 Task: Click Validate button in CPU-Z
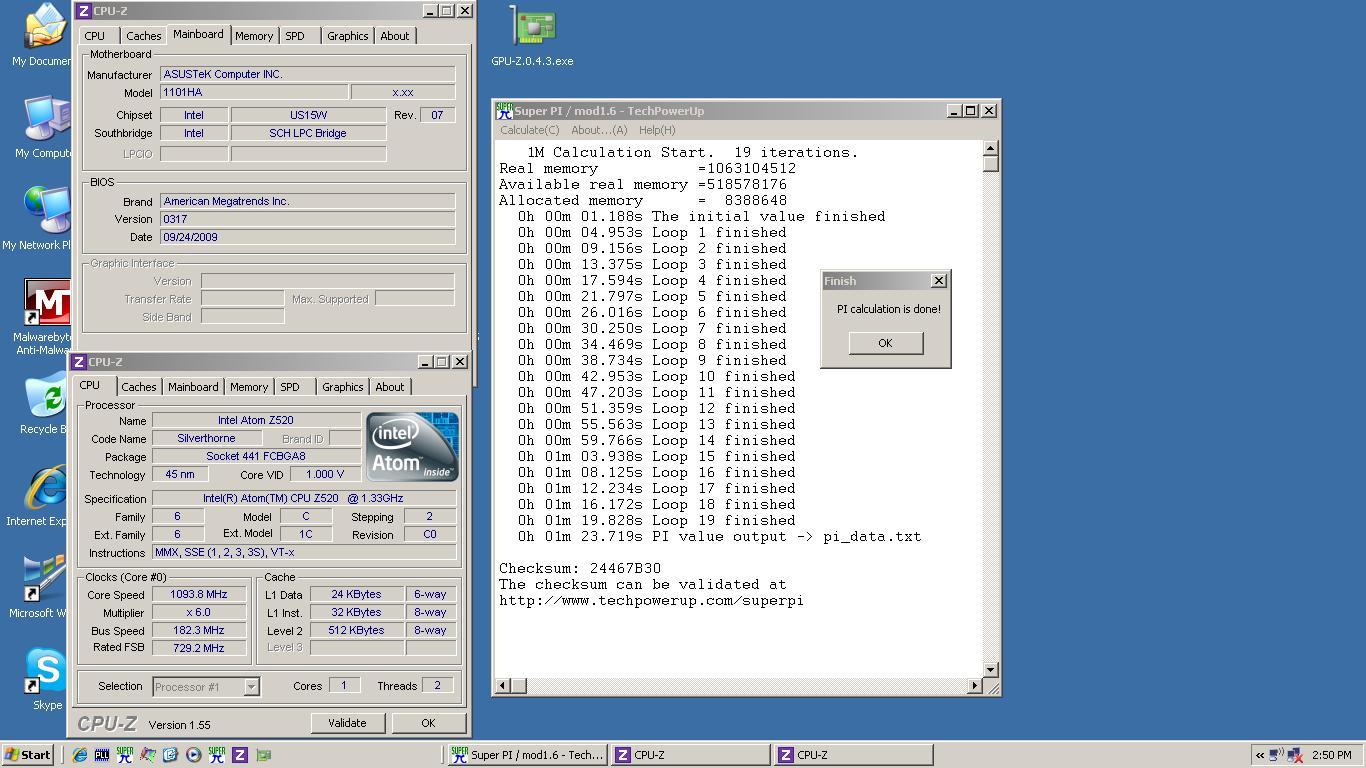pyautogui.click(x=347, y=723)
